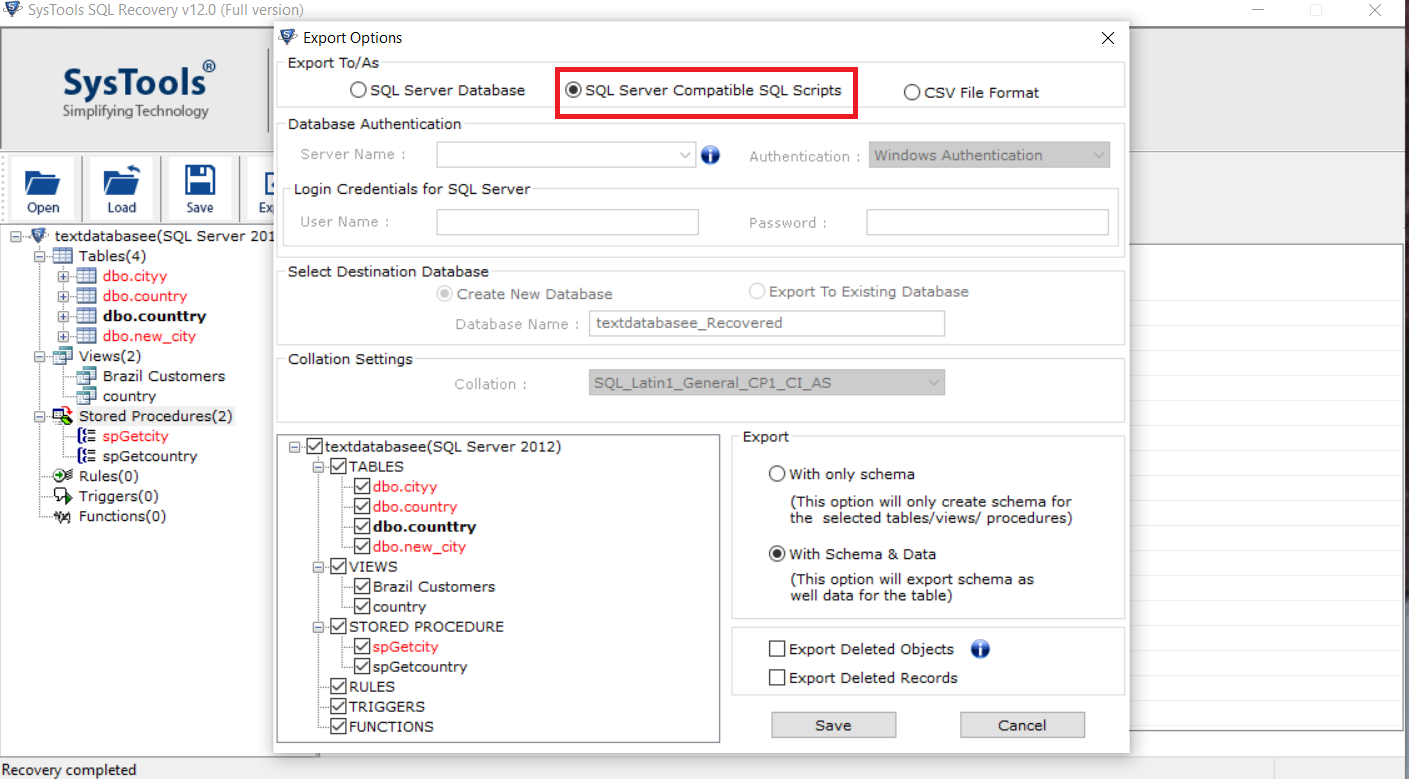Open the Server Name dropdown

(685, 155)
